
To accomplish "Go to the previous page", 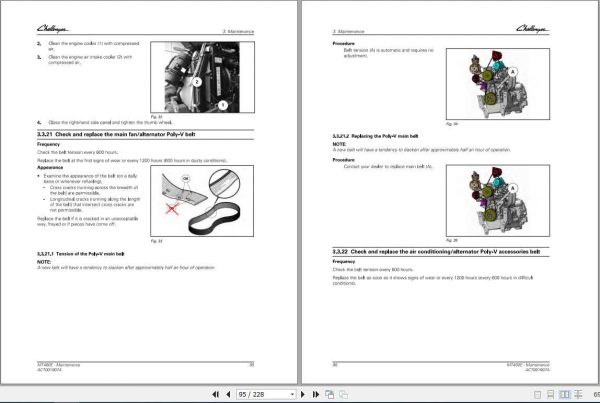I will [228, 394].
